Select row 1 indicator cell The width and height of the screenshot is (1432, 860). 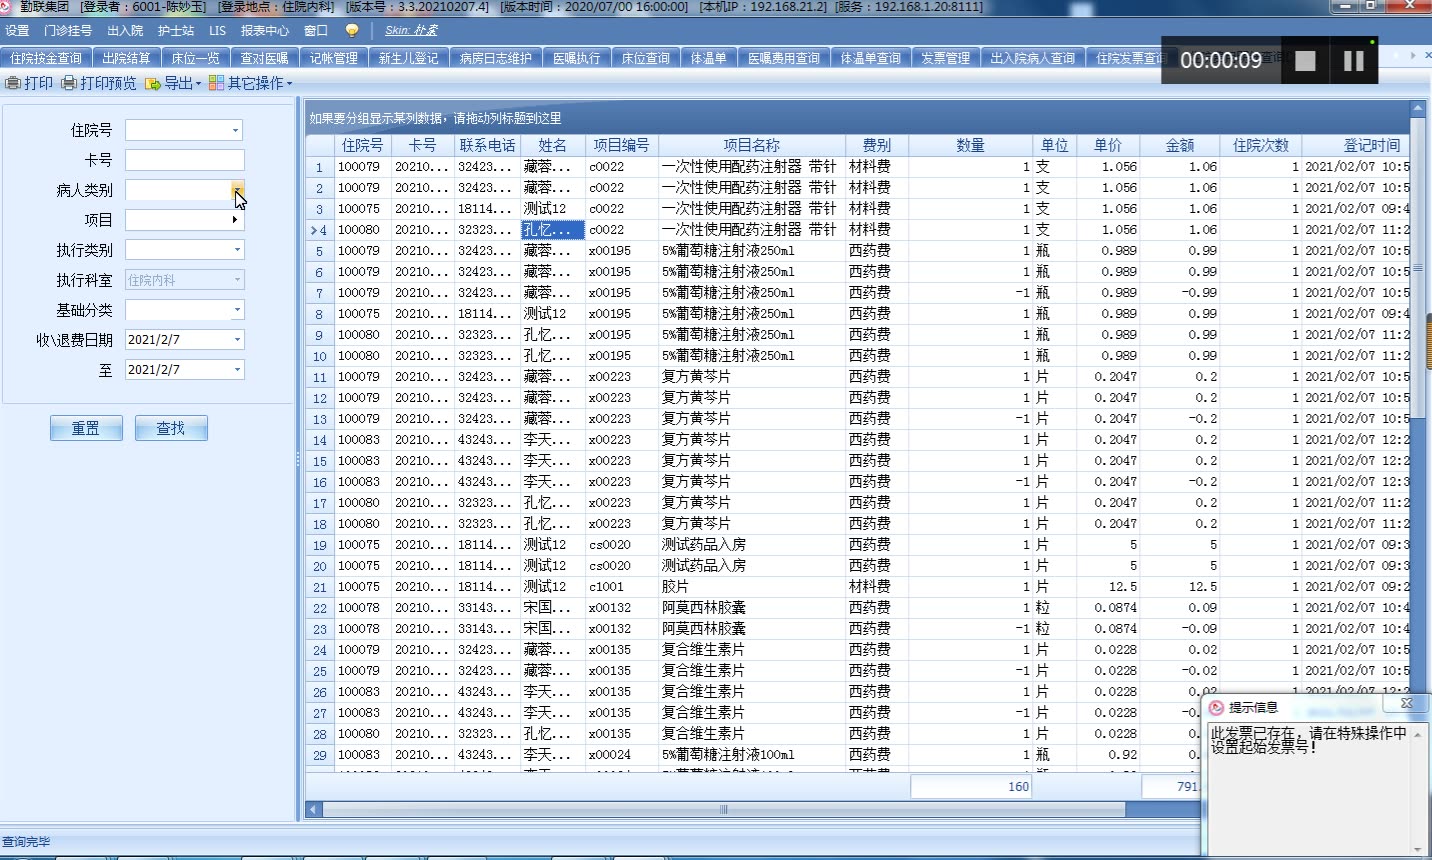tap(319, 167)
